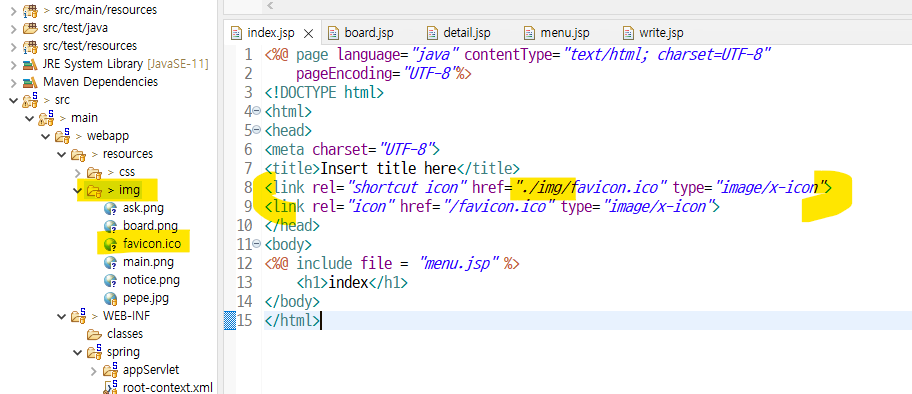Click the "shortcut icon" rel value on line 8

pos(408,187)
